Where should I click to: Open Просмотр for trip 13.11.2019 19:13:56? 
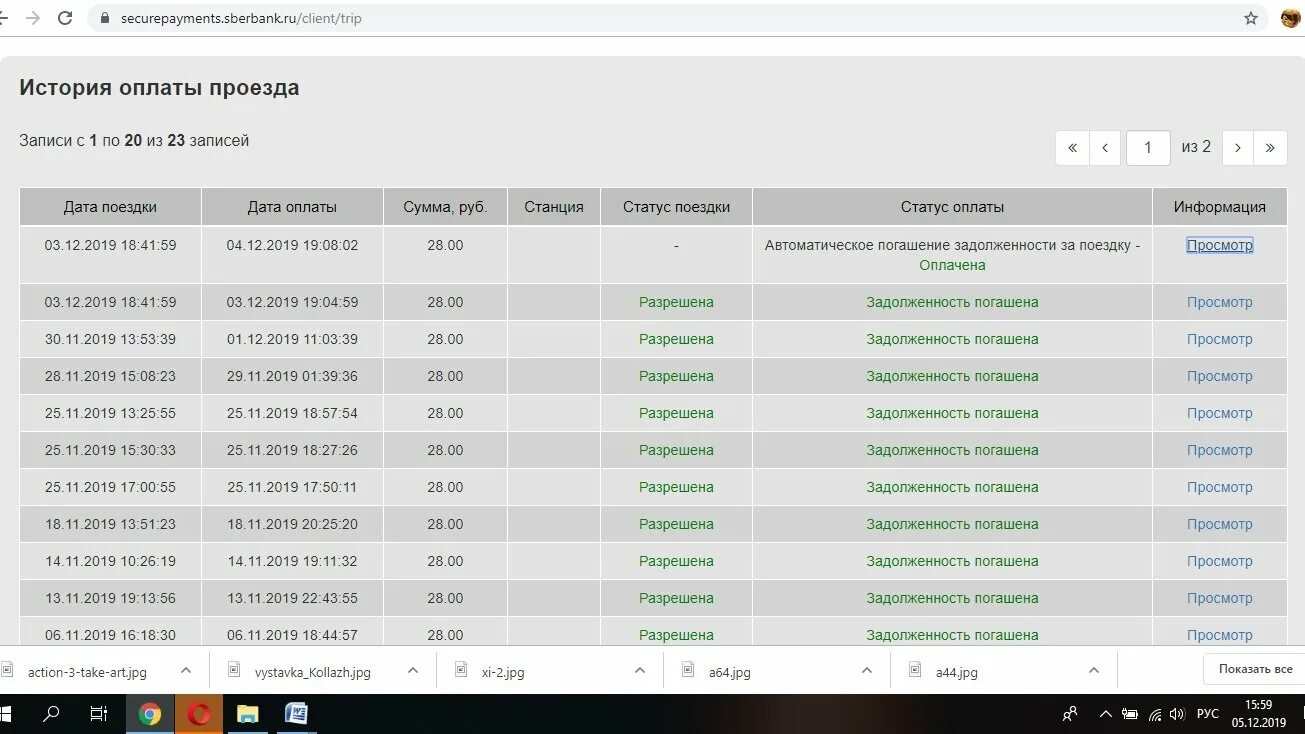1219,598
